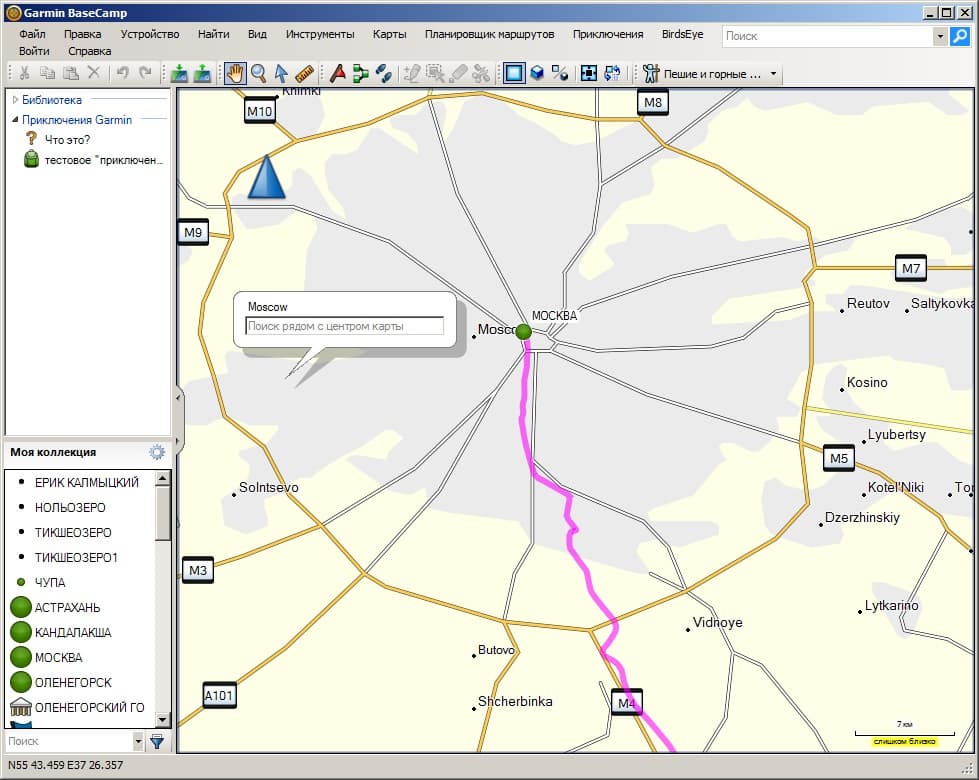Select the New Waypoint flag tool
This screenshot has width=979, height=780.
338,73
